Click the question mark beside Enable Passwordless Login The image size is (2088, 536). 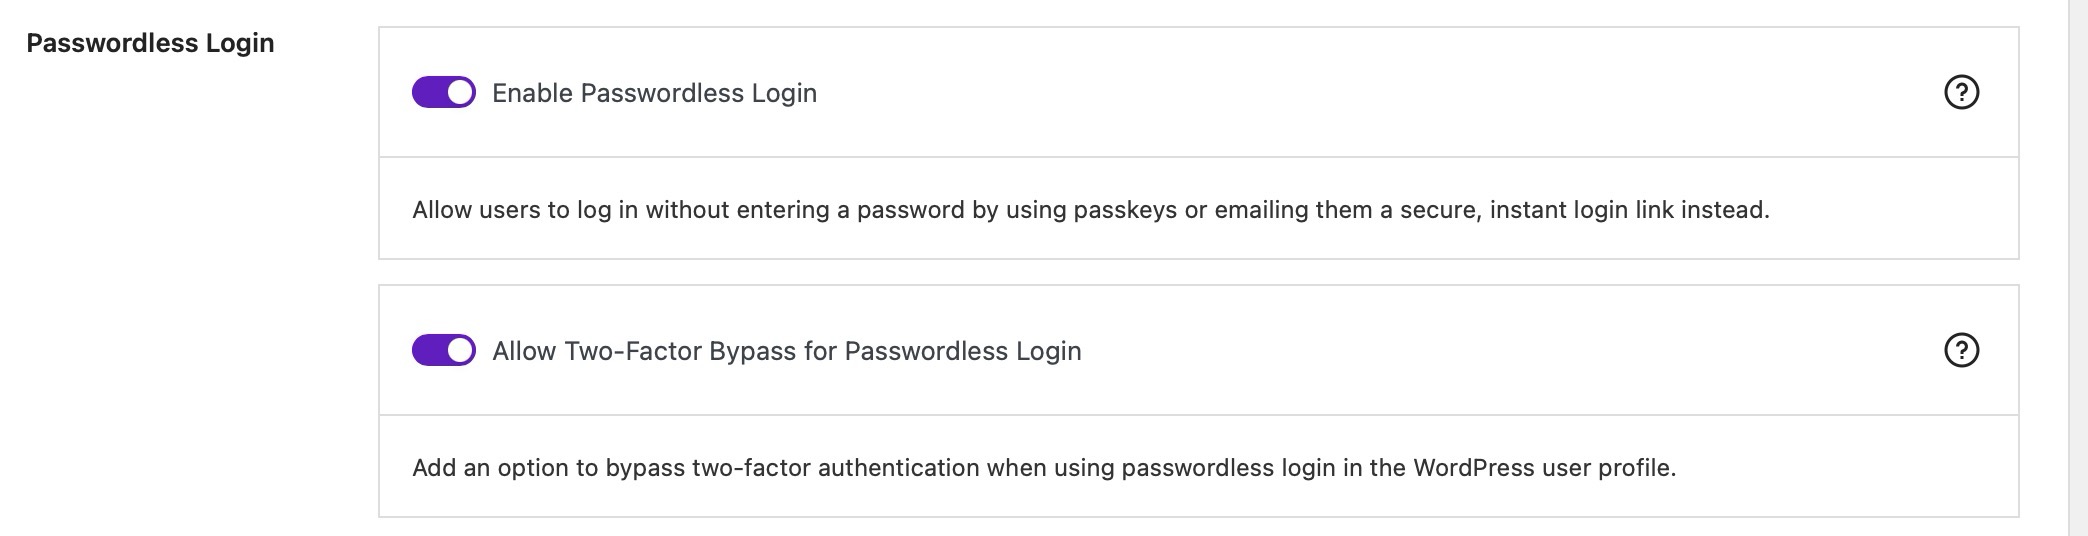point(1961,93)
